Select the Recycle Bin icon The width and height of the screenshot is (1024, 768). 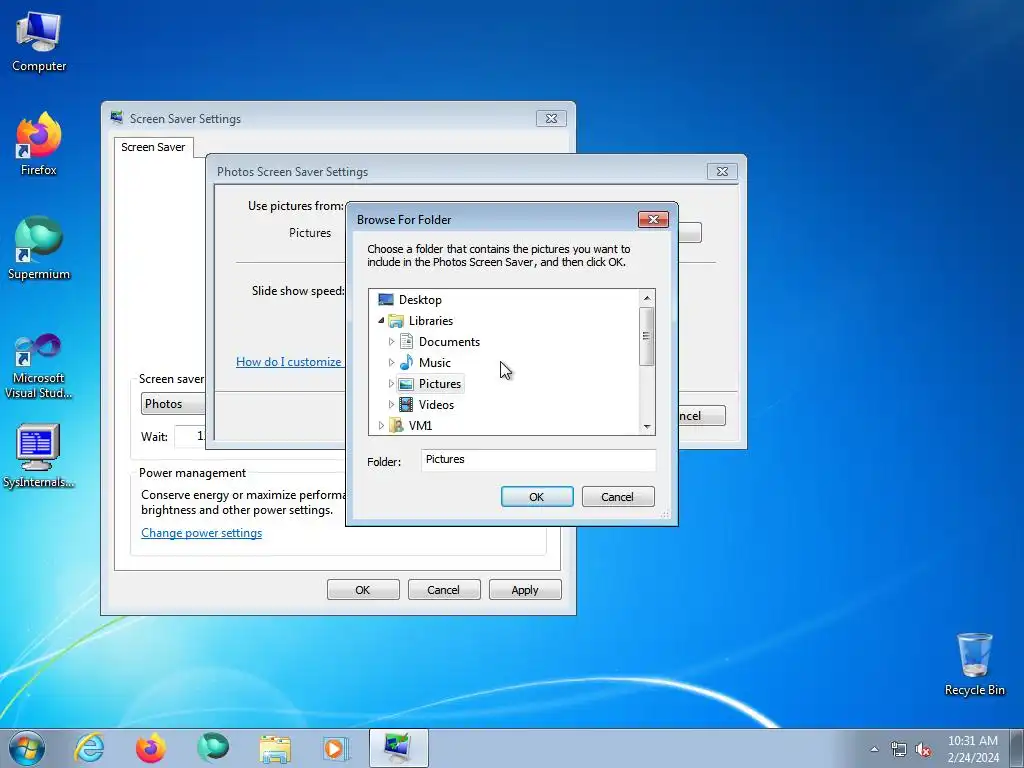974,664
